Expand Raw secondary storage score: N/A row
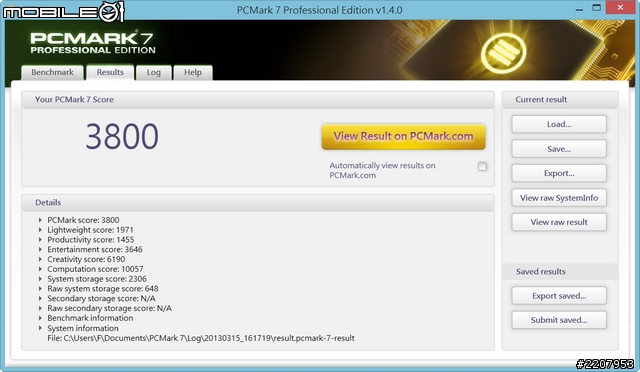This screenshot has width=640, height=372. point(40,308)
